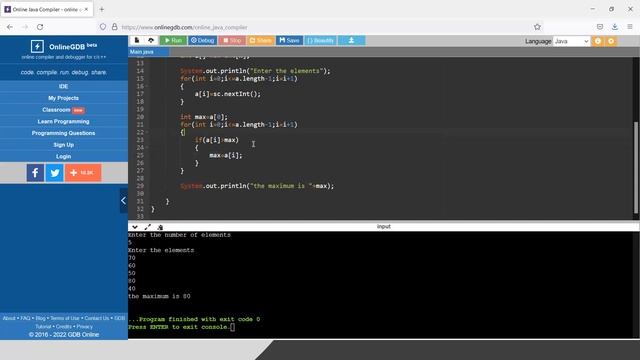Screen dimensions: 640x360
Task: Click the padlock site info icon
Action: pos(115,27)
